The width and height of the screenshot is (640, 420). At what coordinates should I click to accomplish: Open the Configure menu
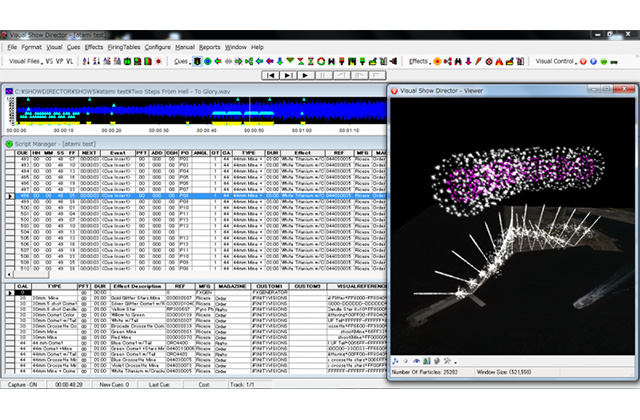pyautogui.click(x=158, y=47)
